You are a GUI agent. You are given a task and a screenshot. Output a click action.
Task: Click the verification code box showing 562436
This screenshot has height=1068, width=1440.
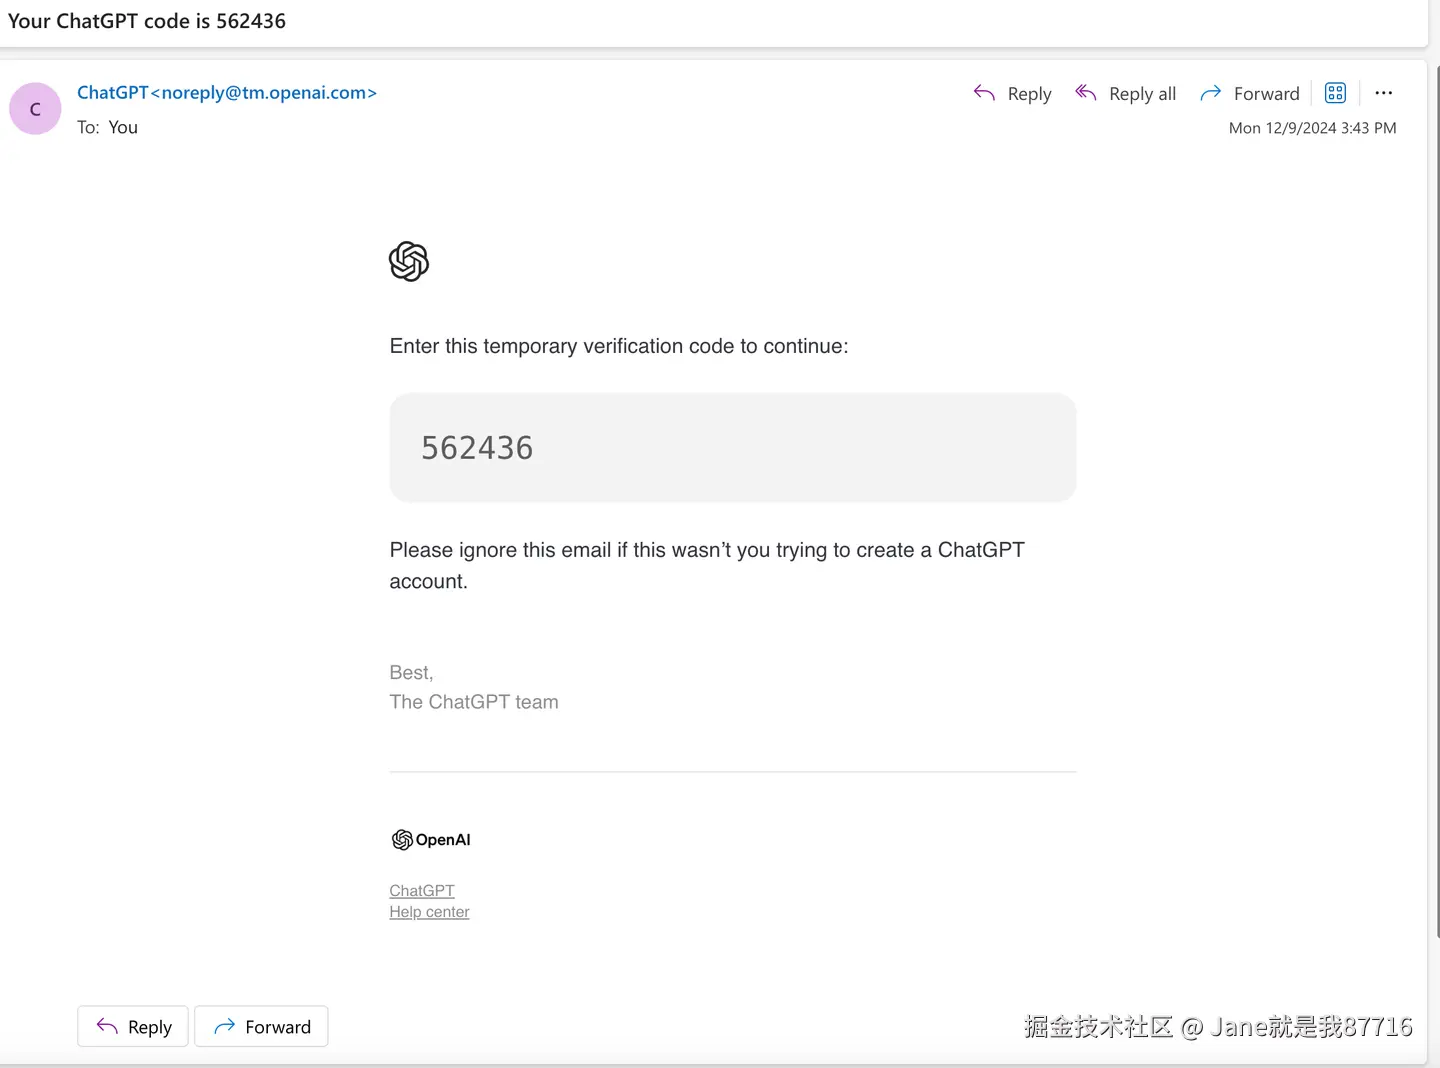(x=732, y=447)
